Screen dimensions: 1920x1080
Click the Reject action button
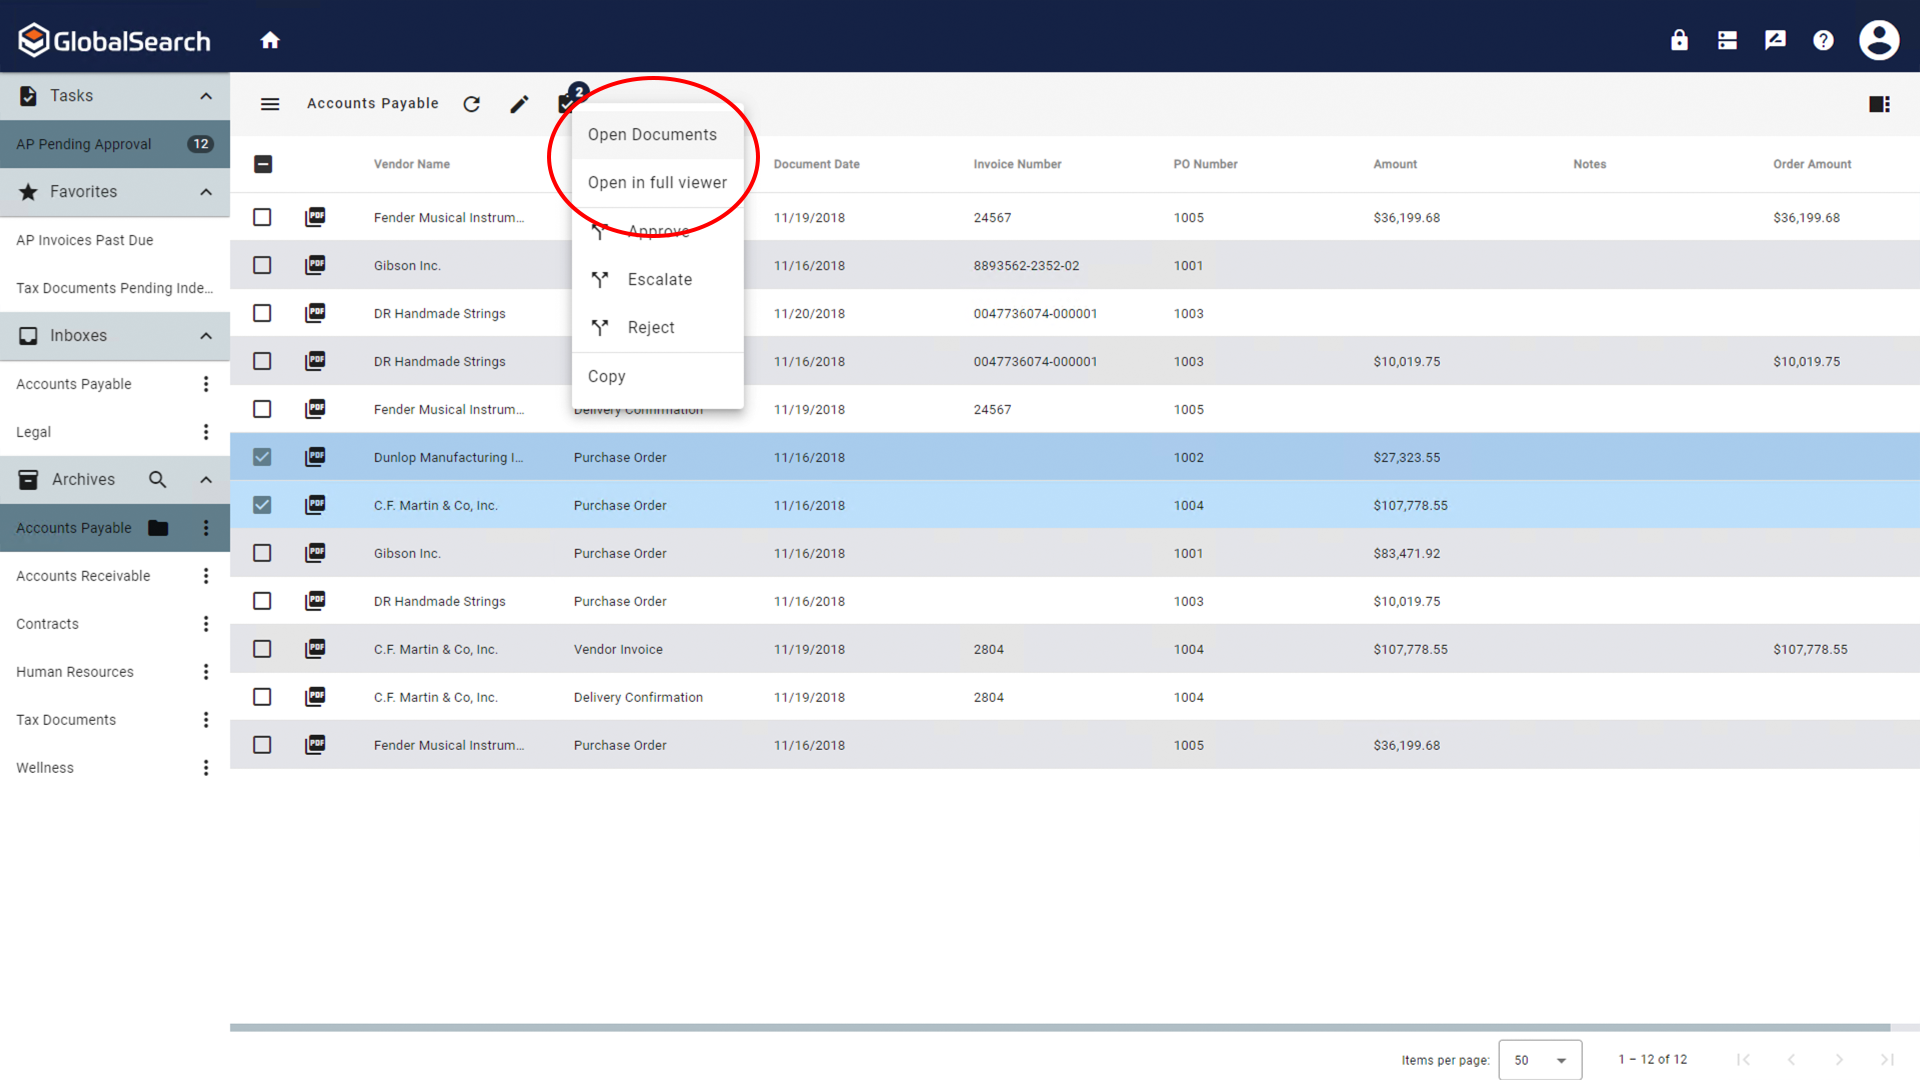(x=650, y=327)
